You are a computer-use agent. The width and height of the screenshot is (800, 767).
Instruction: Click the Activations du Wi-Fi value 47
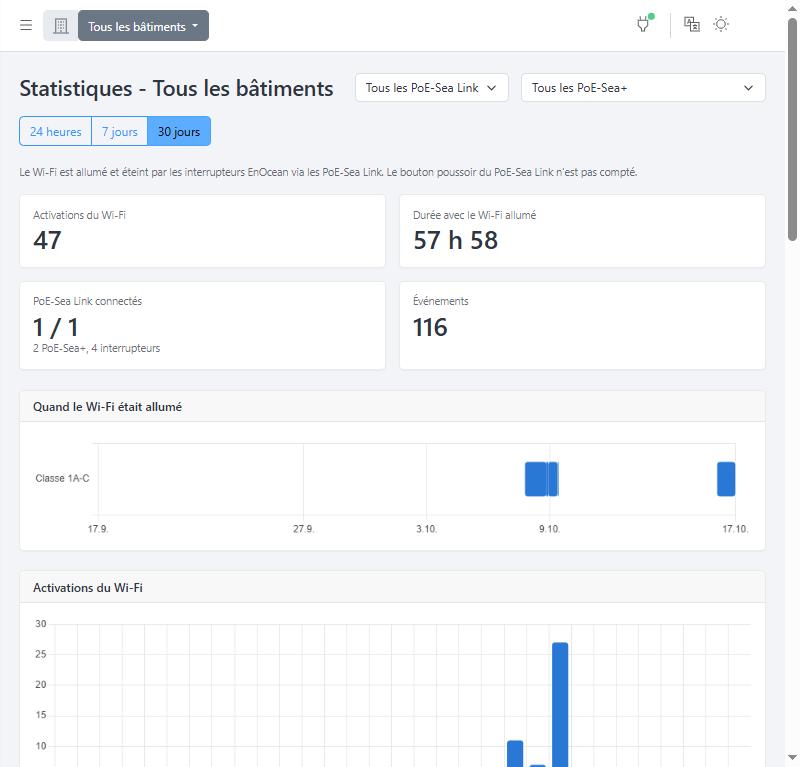click(x=47, y=240)
